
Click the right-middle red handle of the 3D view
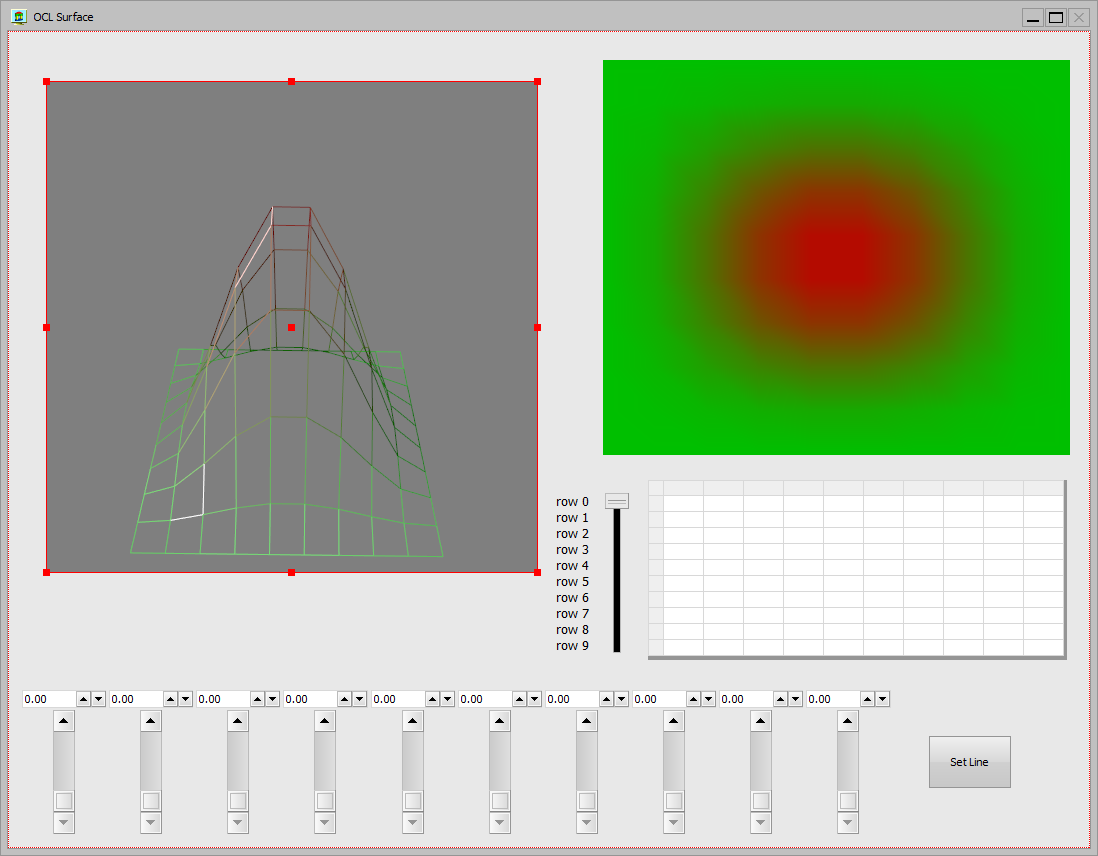pyautogui.click(x=537, y=327)
